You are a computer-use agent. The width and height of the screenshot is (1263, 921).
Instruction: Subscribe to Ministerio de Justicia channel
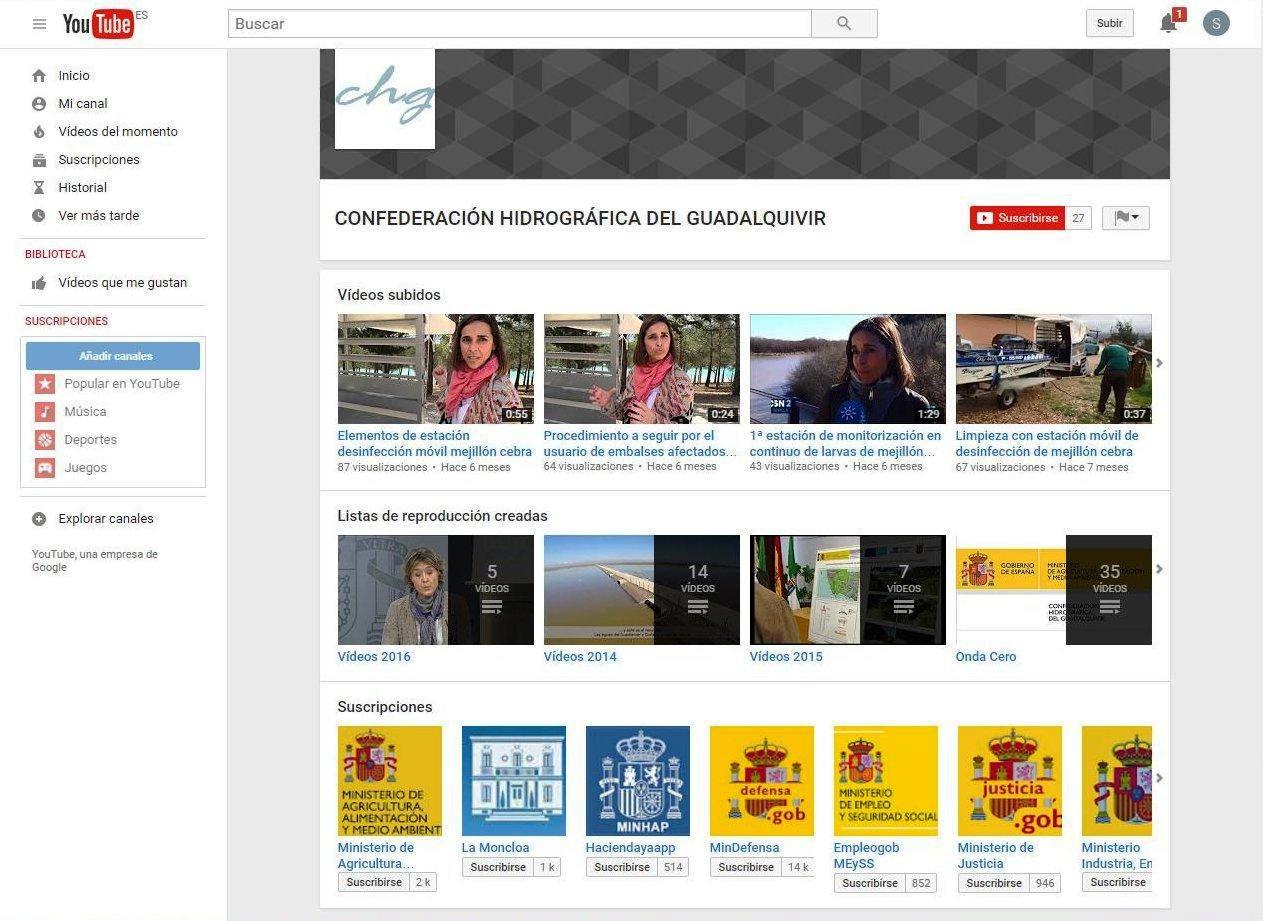(995, 883)
